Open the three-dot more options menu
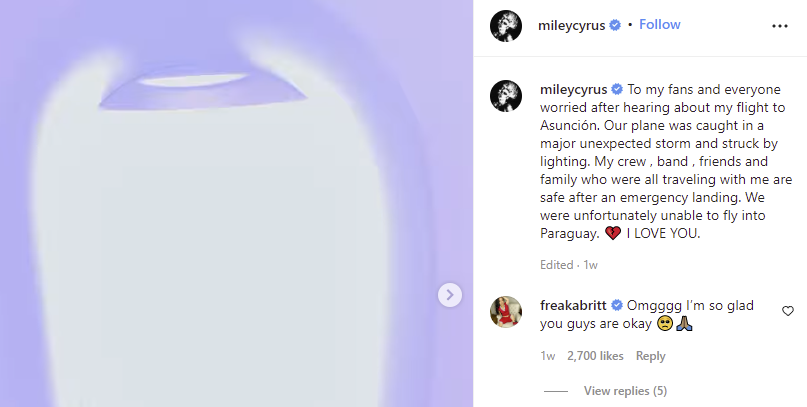The height and width of the screenshot is (407, 807). pos(780,26)
